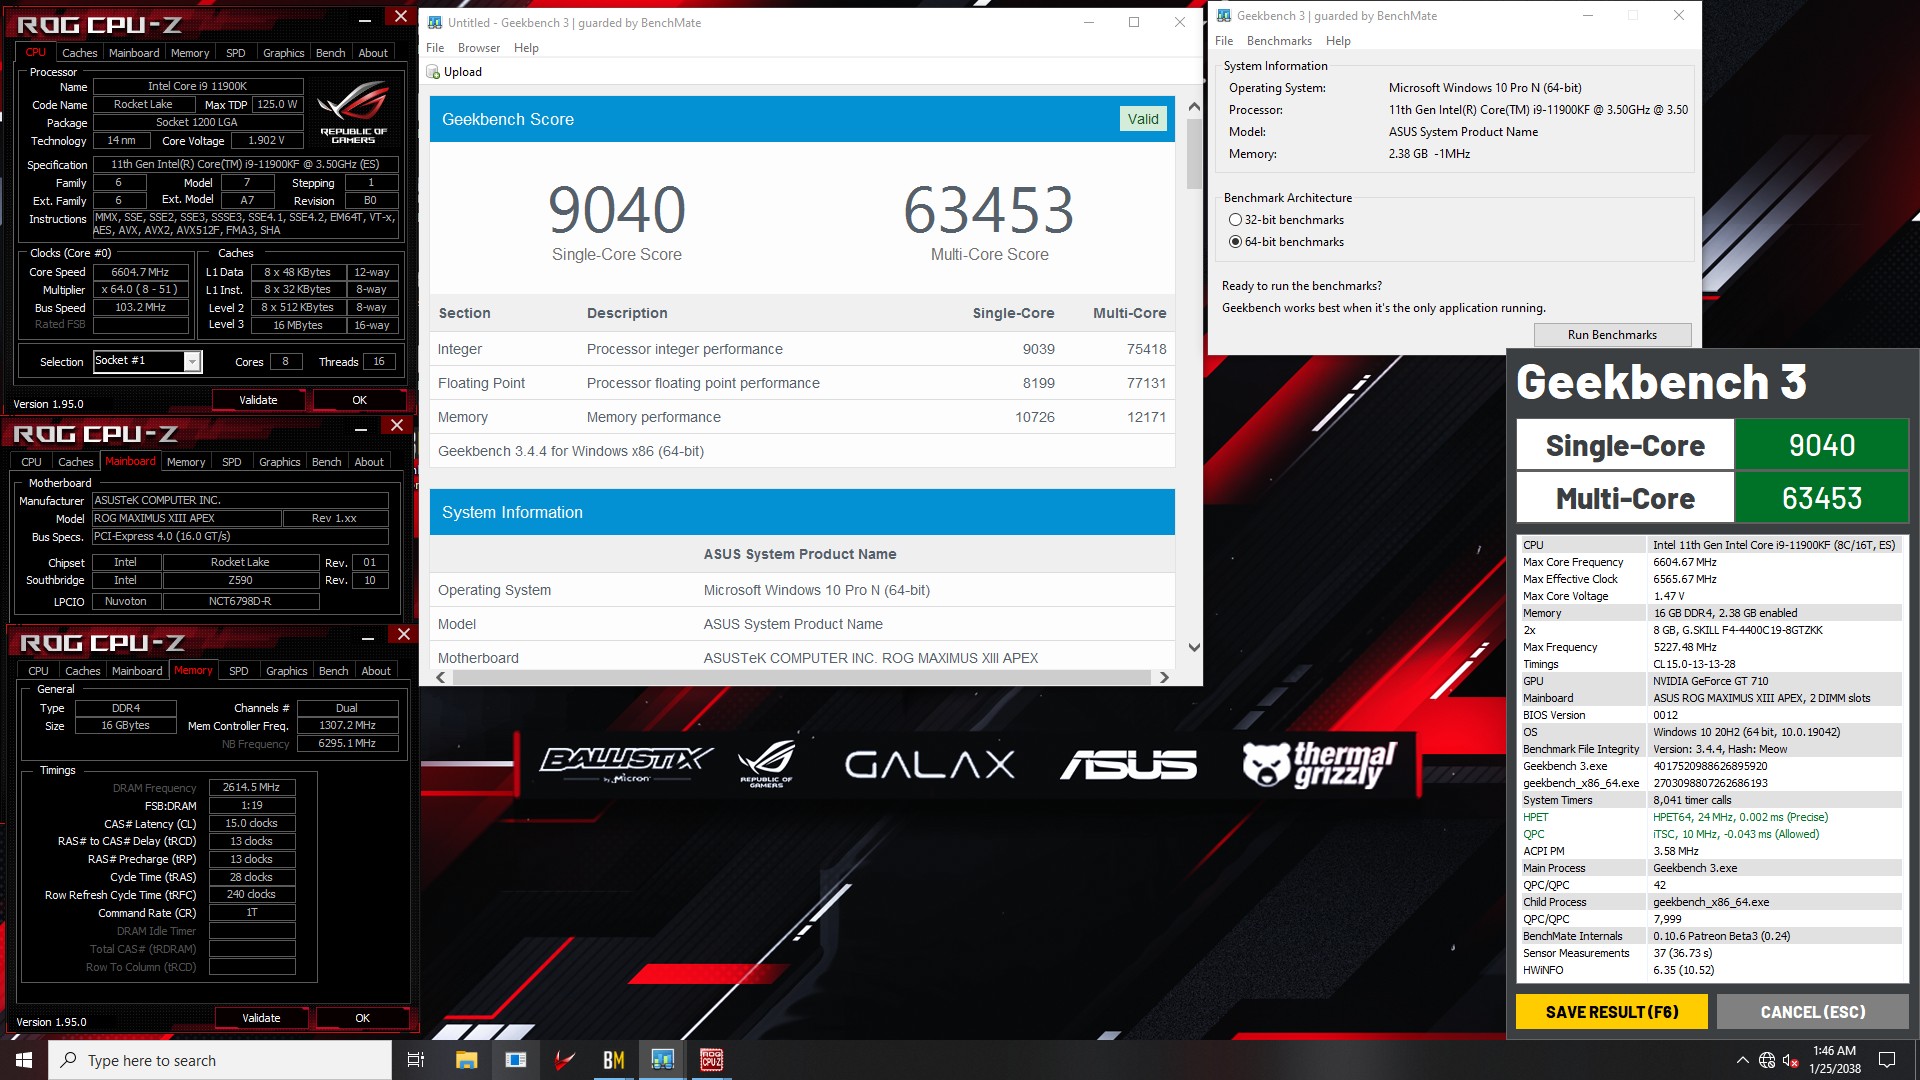Click the Windows Start button
Viewport: 1920px width, 1080px height.
pyautogui.click(x=24, y=1060)
